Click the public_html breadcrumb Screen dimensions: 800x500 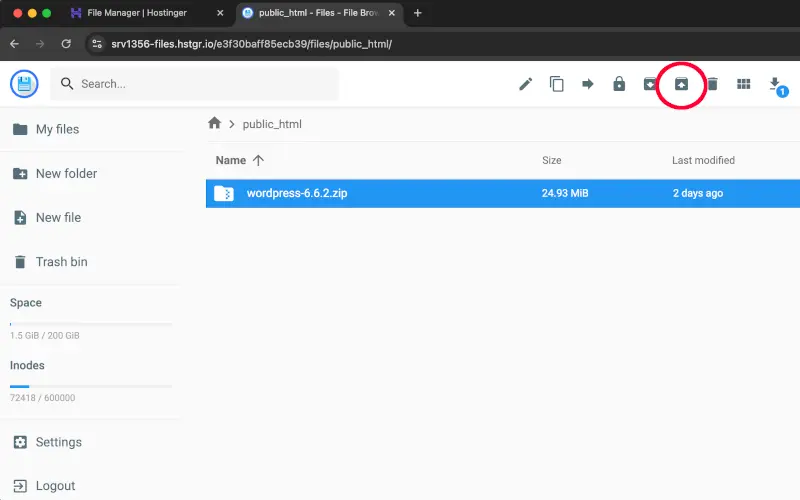(x=272, y=124)
